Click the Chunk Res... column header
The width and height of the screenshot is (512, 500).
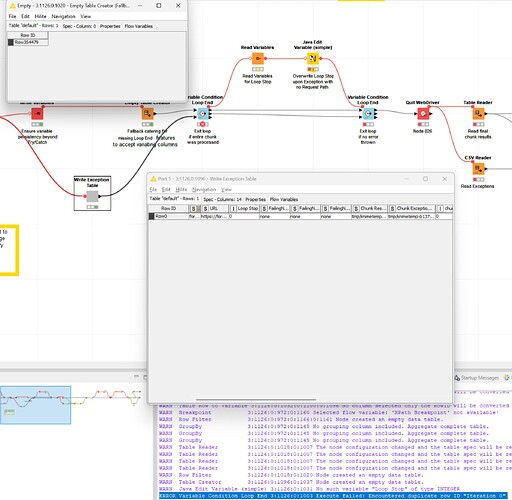click(370, 208)
